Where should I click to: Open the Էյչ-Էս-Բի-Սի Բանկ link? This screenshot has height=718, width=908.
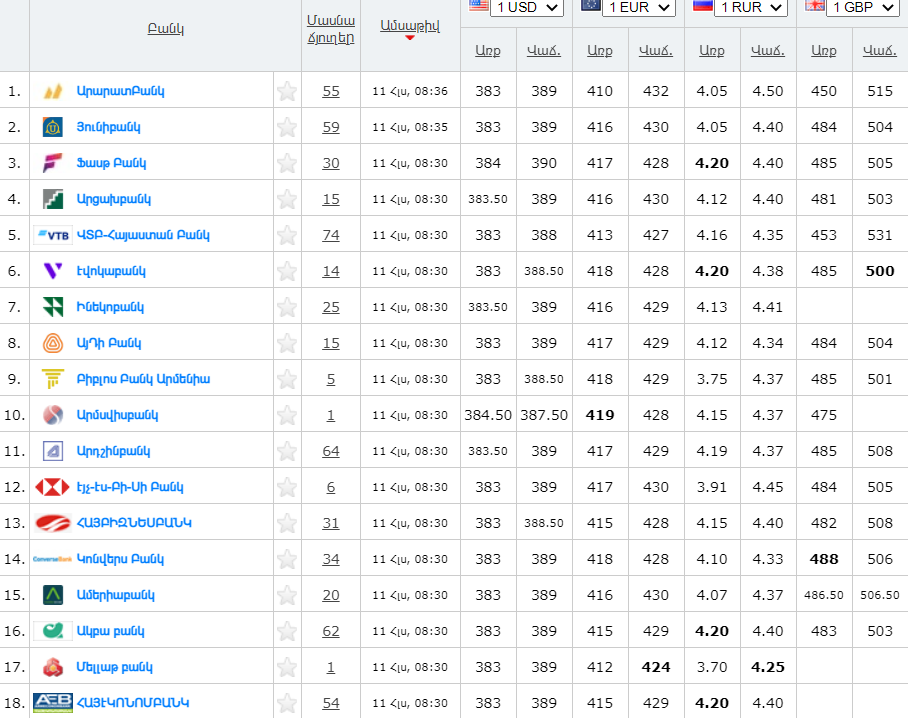coord(130,487)
